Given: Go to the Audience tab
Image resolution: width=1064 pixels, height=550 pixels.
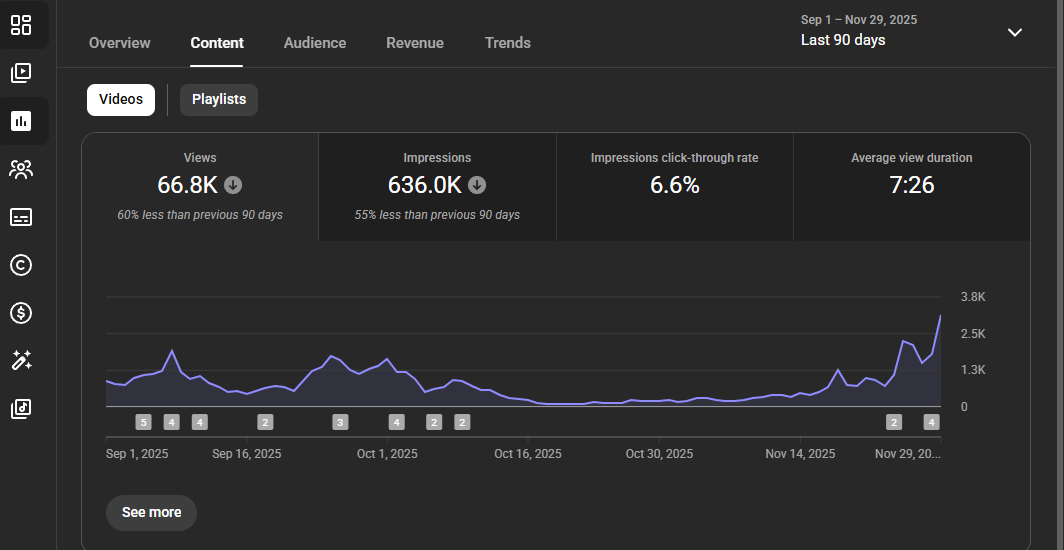Looking at the screenshot, I should pyautogui.click(x=315, y=43).
